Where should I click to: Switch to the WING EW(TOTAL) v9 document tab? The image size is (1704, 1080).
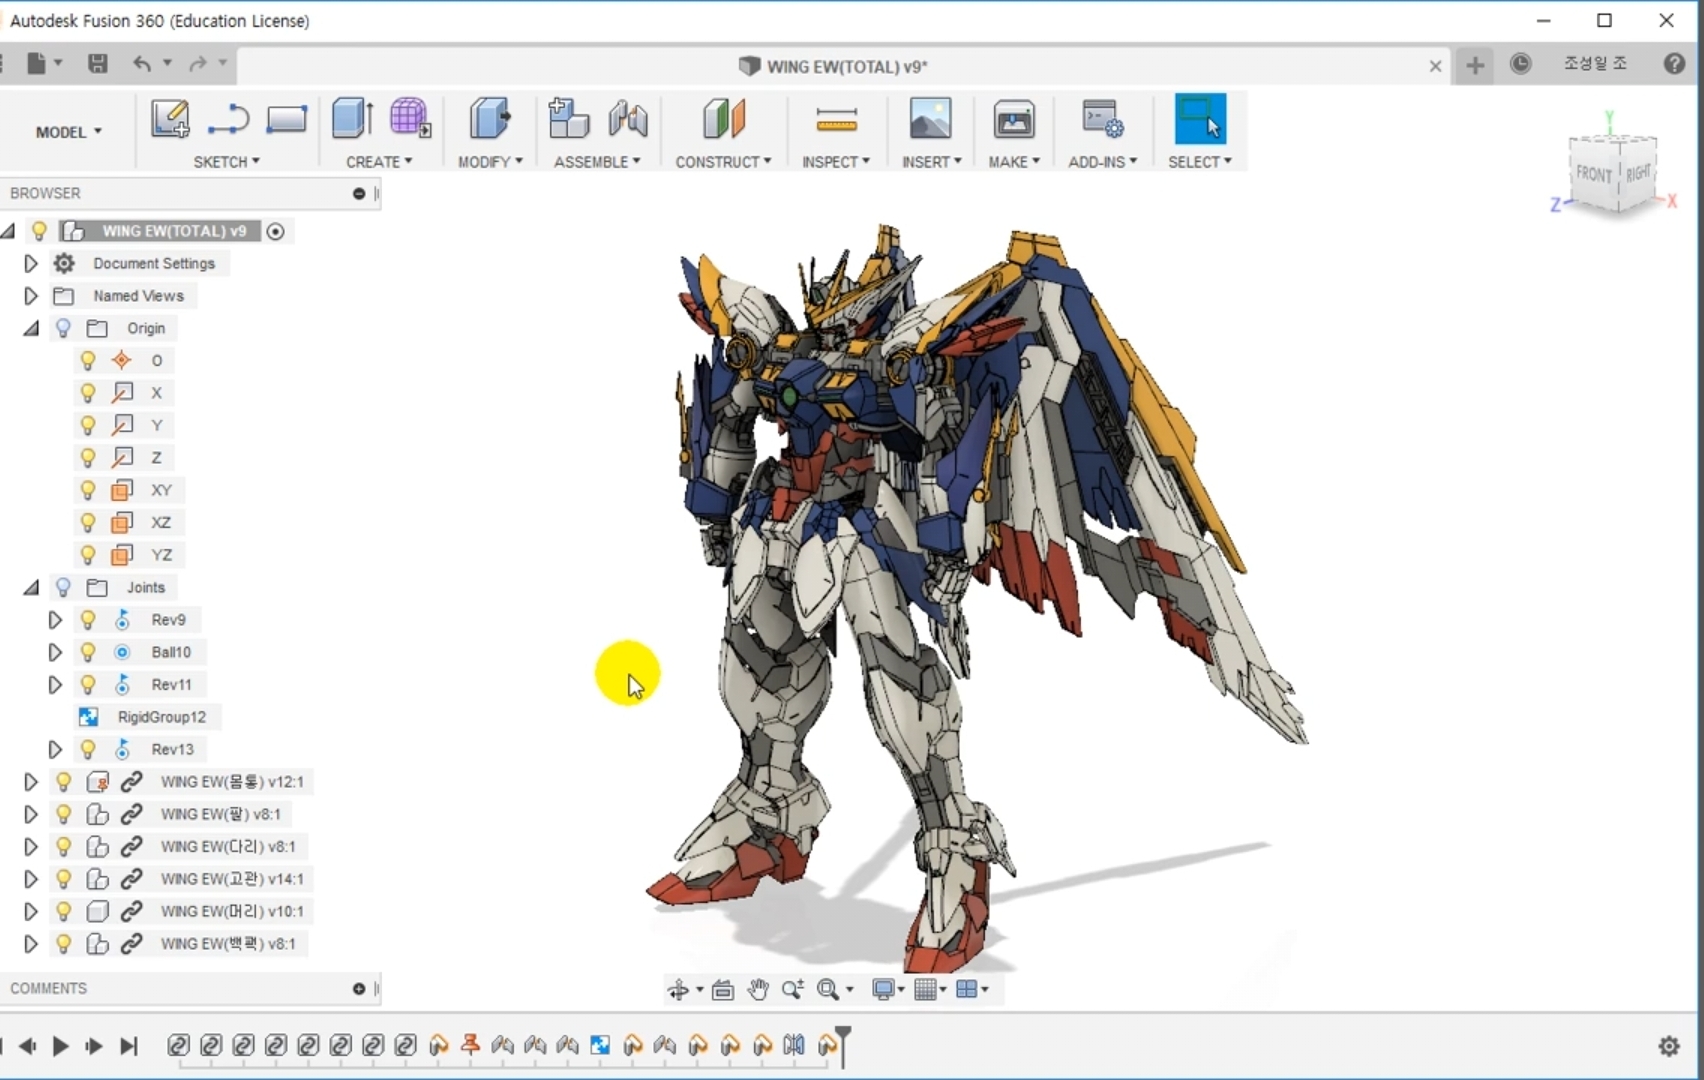845,66
